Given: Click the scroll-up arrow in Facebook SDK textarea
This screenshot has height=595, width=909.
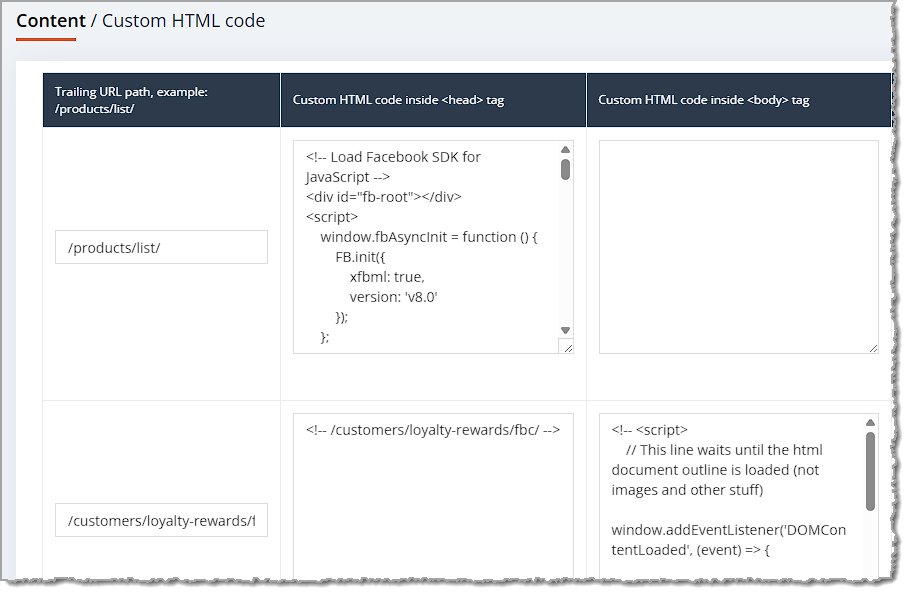Looking at the screenshot, I should pyautogui.click(x=566, y=150).
